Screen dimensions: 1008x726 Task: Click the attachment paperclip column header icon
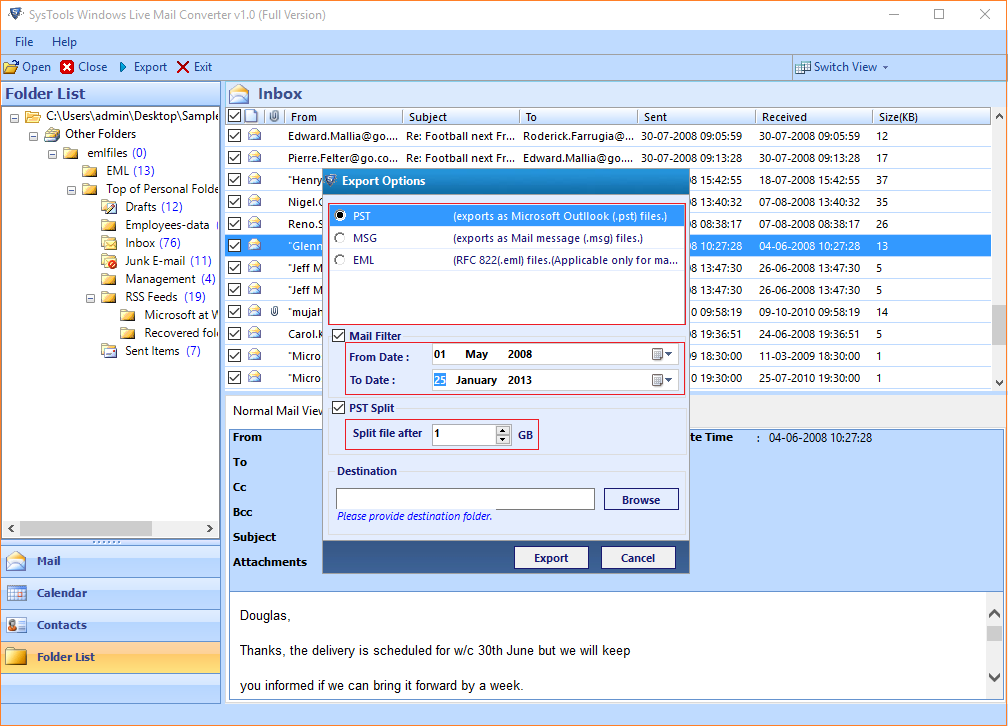[x=274, y=116]
